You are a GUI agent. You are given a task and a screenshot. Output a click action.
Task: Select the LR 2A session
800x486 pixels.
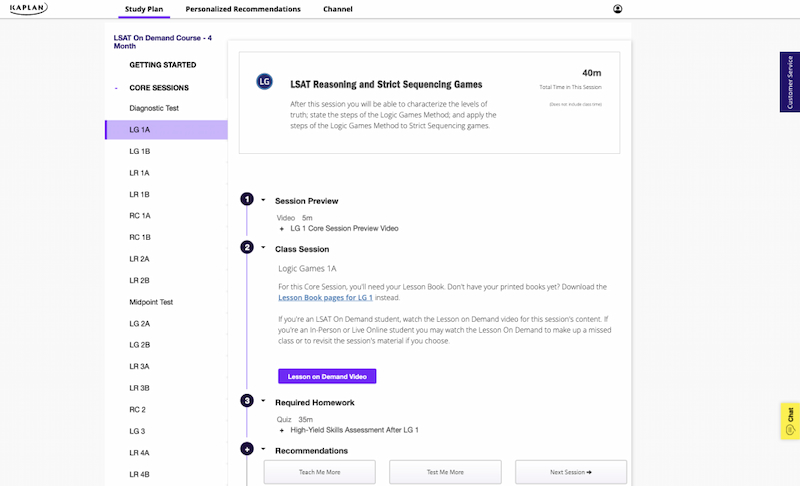click(x=139, y=259)
